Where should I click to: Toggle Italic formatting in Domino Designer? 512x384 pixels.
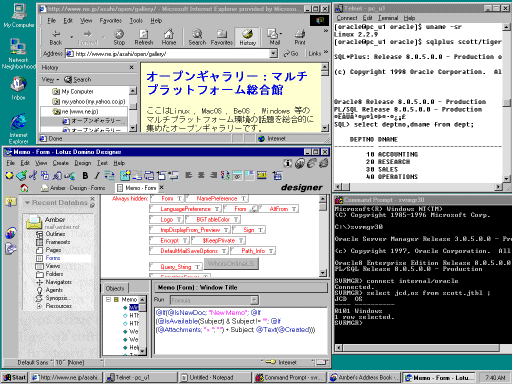click(97, 175)
